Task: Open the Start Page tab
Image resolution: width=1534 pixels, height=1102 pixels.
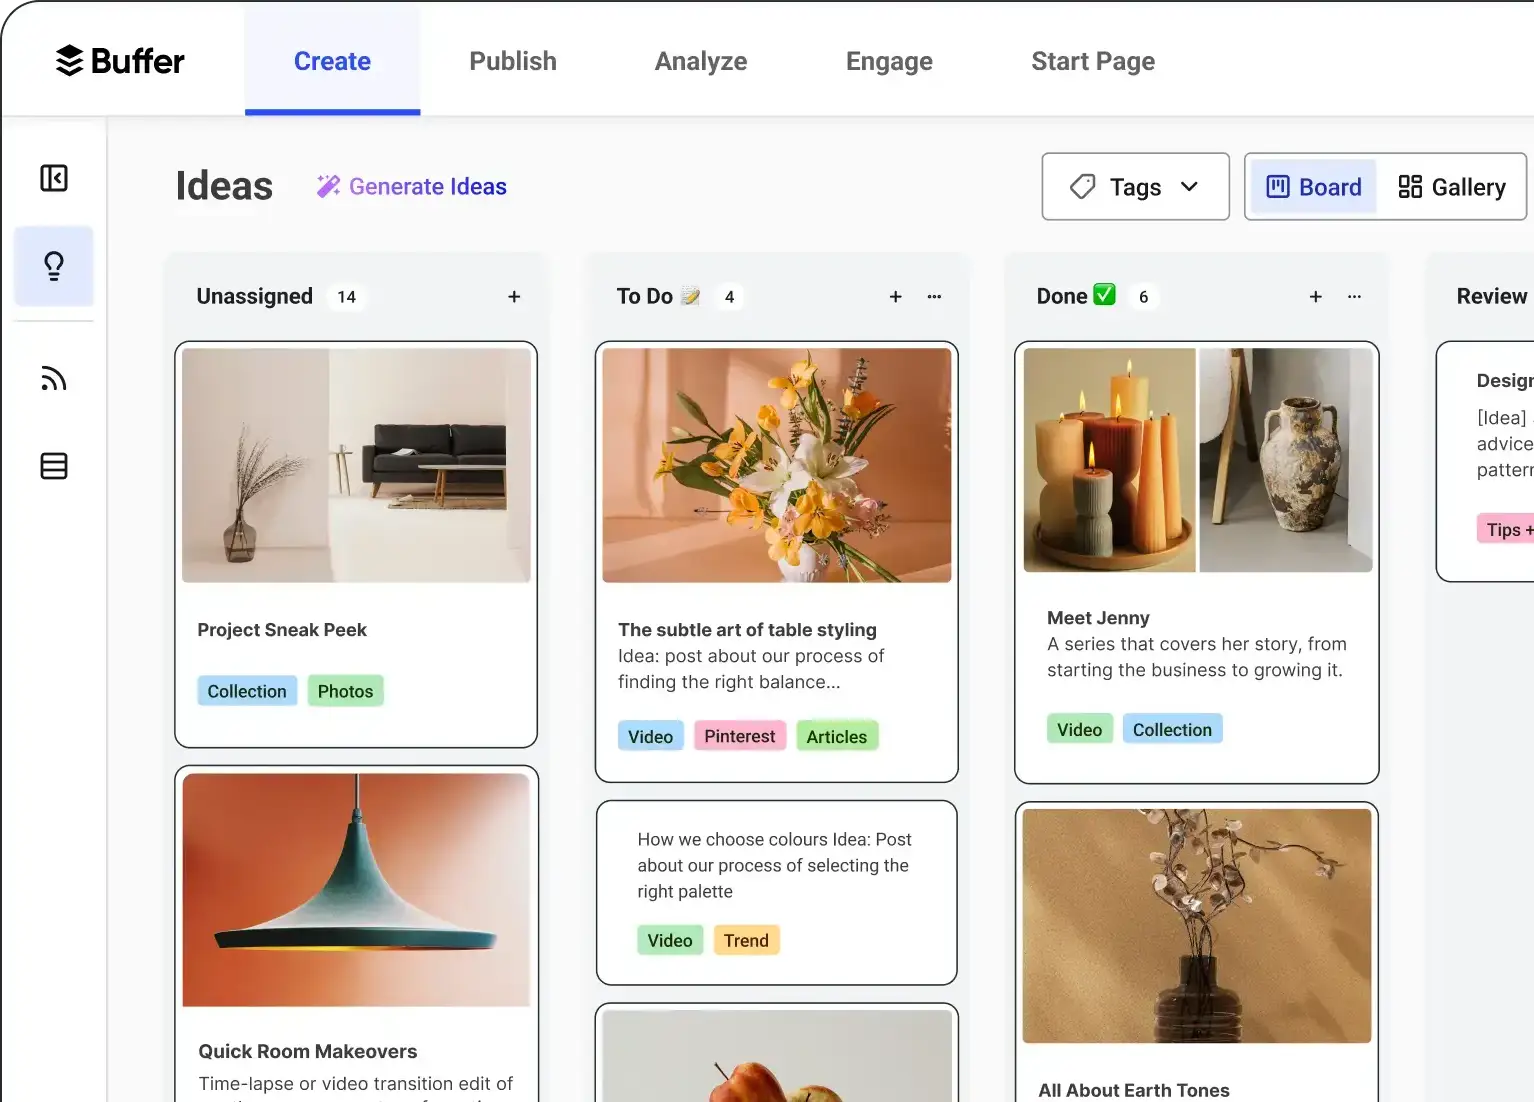Action: 1093,61
